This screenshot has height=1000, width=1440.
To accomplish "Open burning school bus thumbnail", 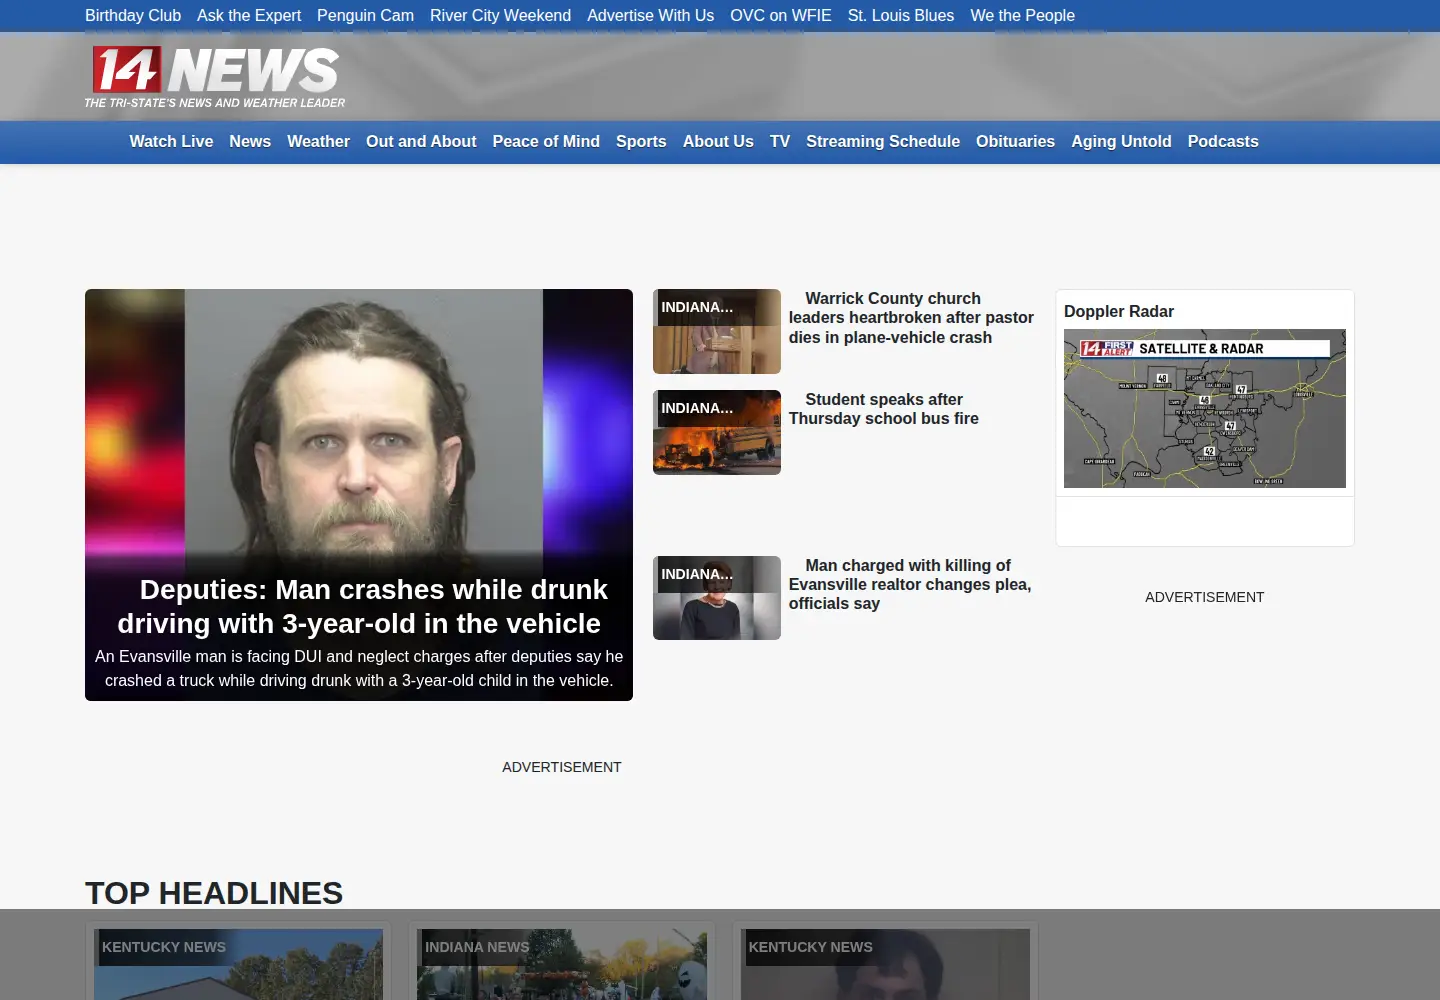I will pyautogui.click(x=717, y=432).
